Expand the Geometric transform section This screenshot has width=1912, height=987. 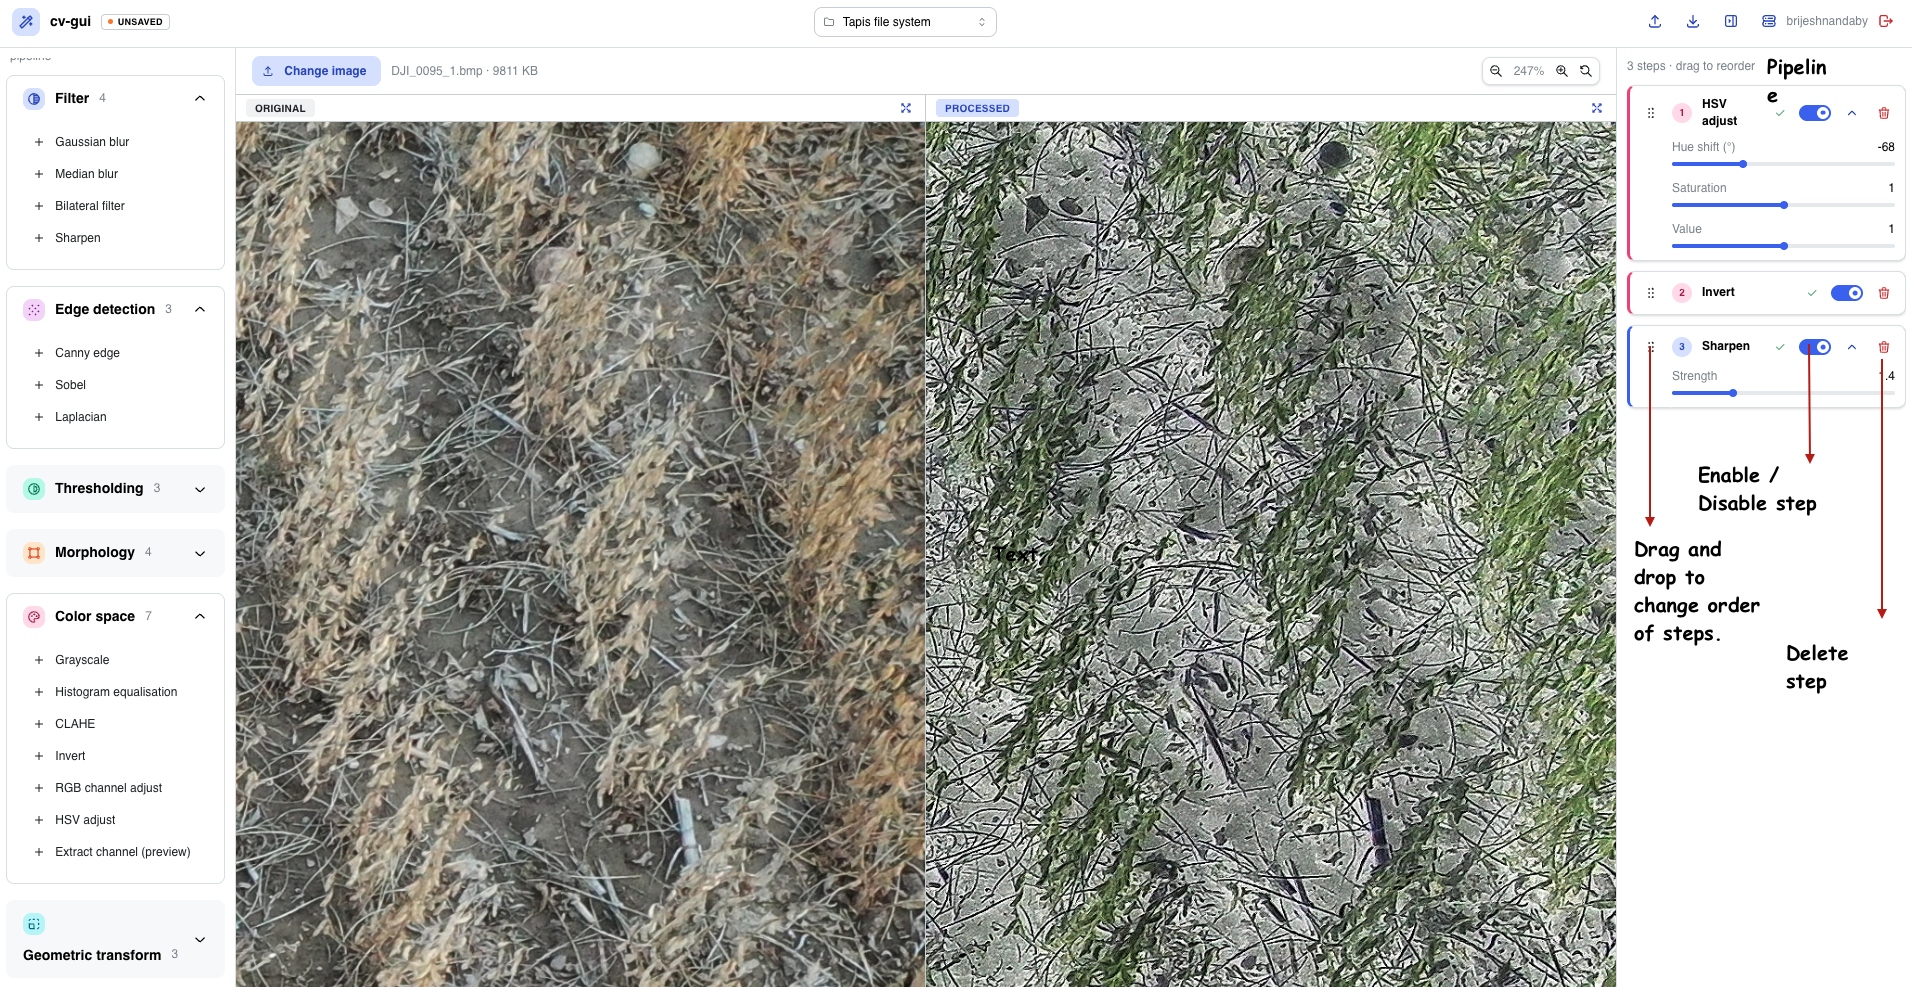click(200, 940)
